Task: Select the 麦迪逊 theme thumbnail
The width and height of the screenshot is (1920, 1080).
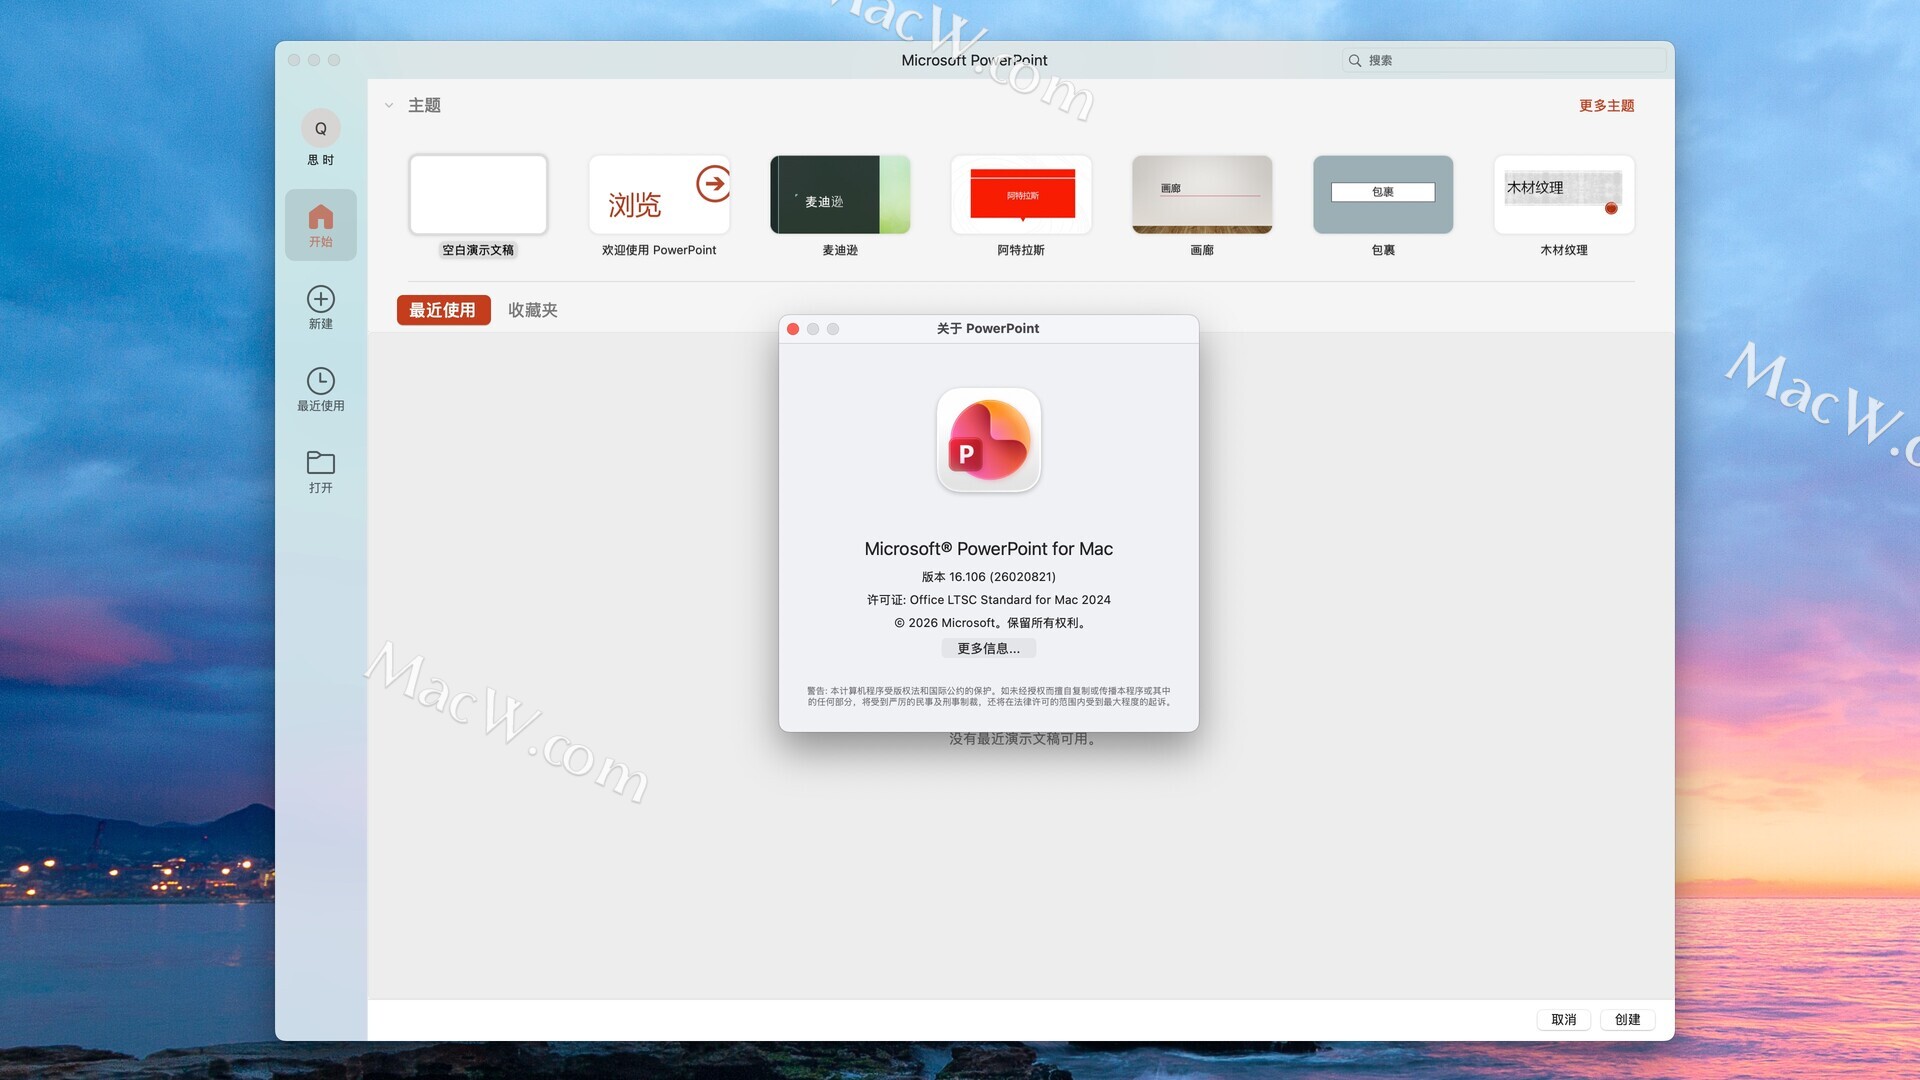Action: point(840,195)
